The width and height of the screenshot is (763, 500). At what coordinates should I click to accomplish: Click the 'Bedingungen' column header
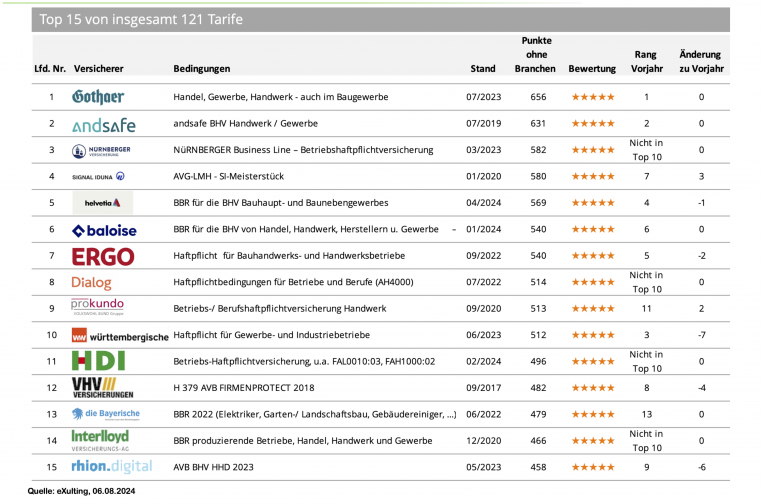pyautogui.click(x=202, y=69)
